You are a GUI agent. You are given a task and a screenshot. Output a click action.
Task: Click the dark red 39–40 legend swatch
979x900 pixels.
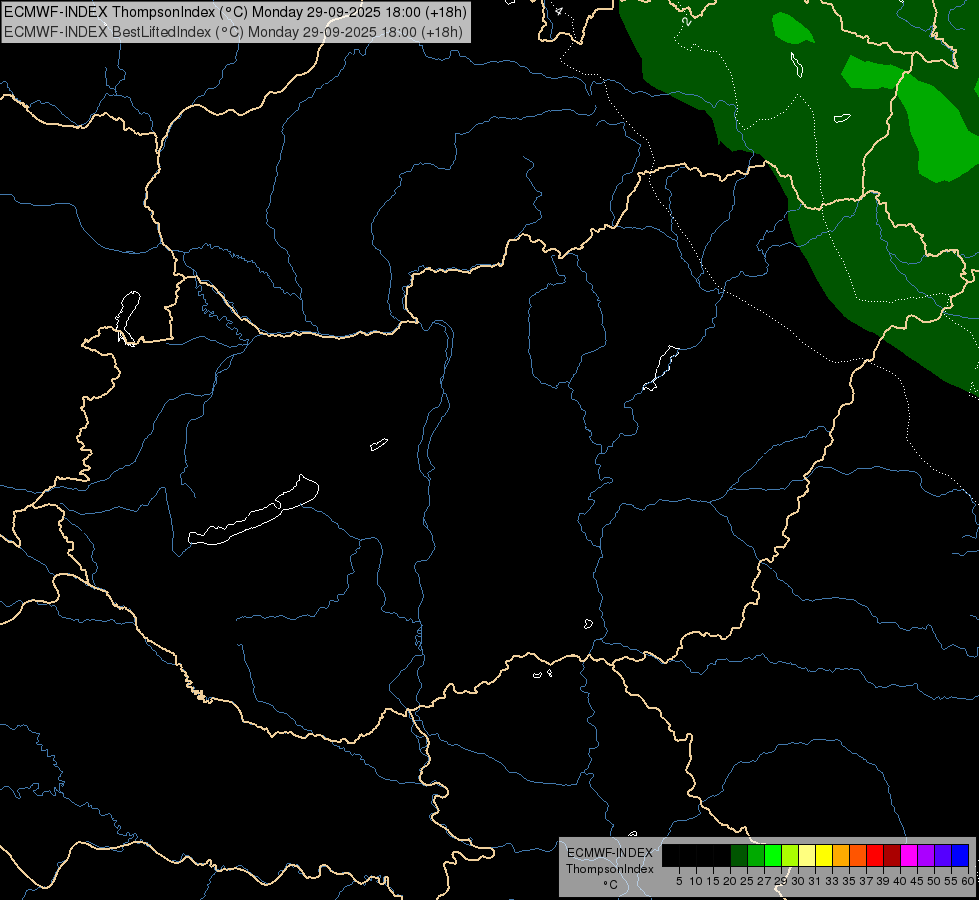[x=892, y=855]
